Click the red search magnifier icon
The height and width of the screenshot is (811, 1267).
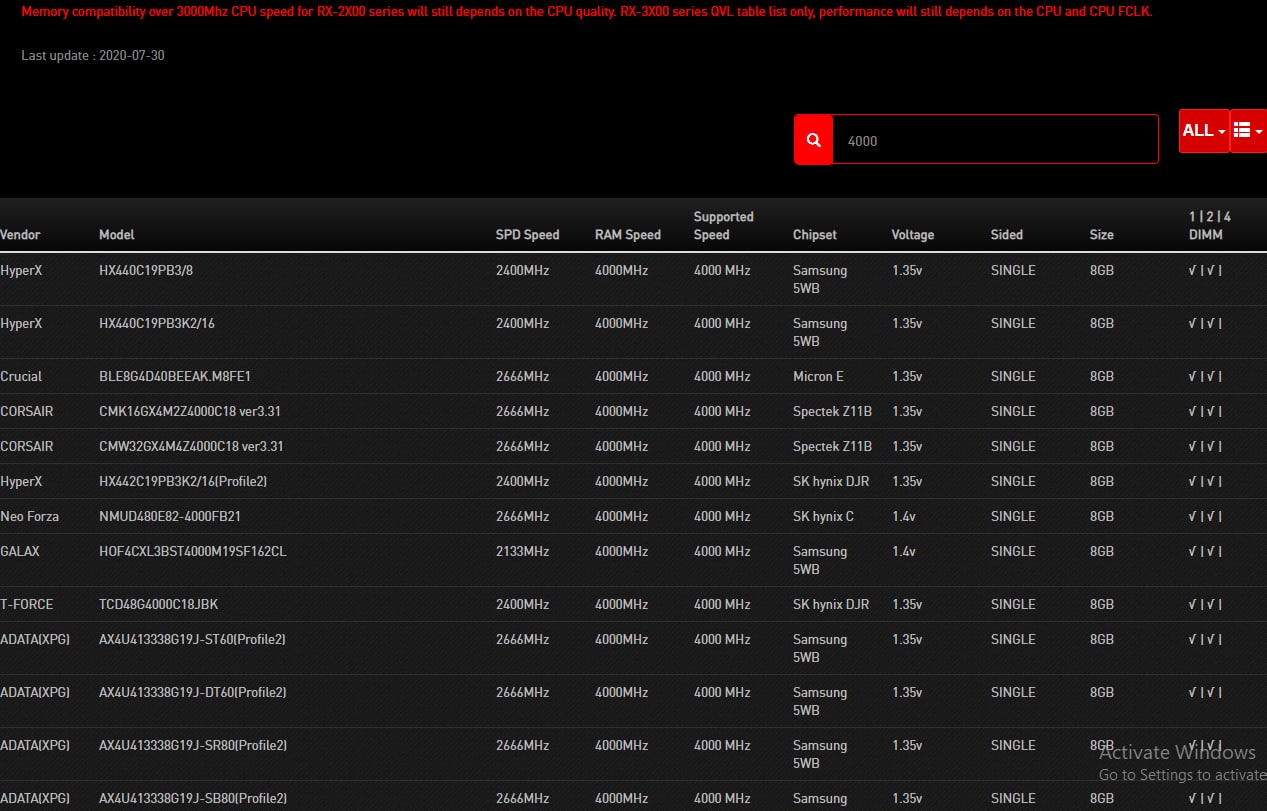[813, 140]
